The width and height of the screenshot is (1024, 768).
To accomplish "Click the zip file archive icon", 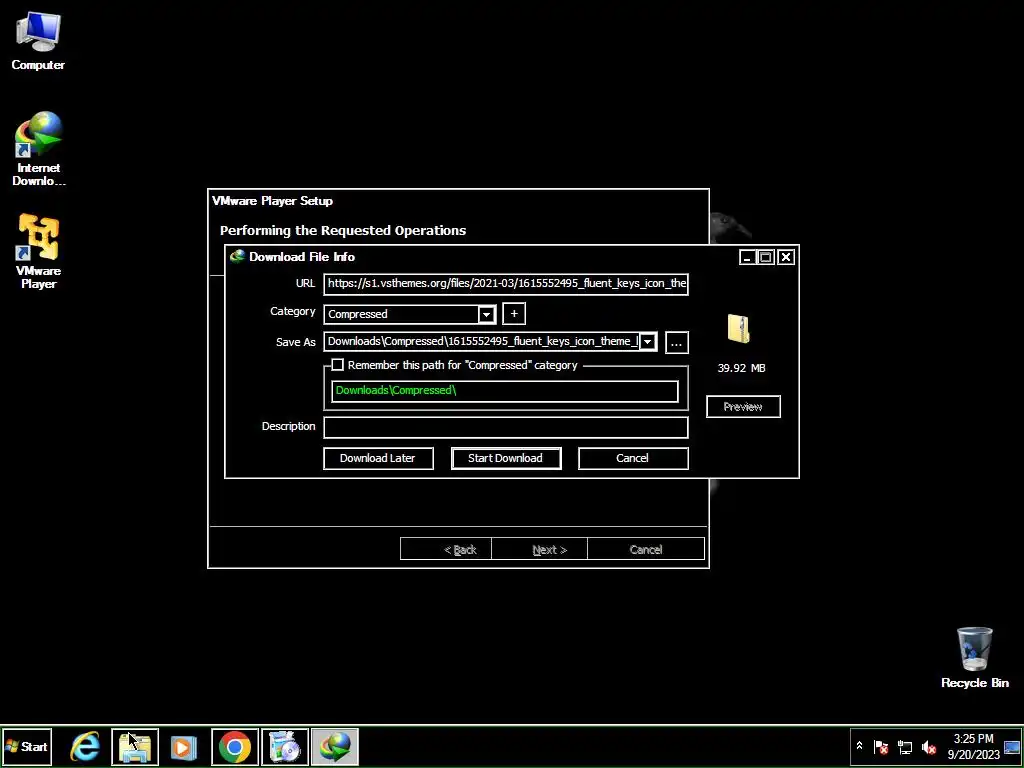I will pos(739,328).
